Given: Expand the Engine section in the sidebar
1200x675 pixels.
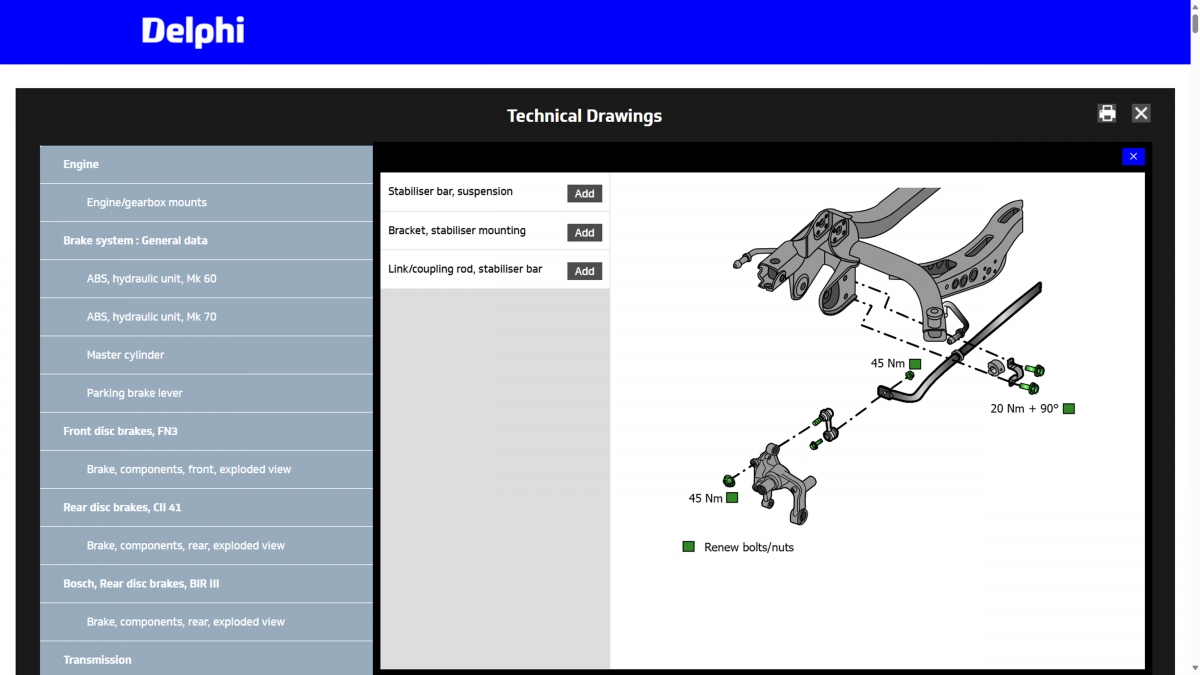Looking at the screenshot, I should coord(206,164).
